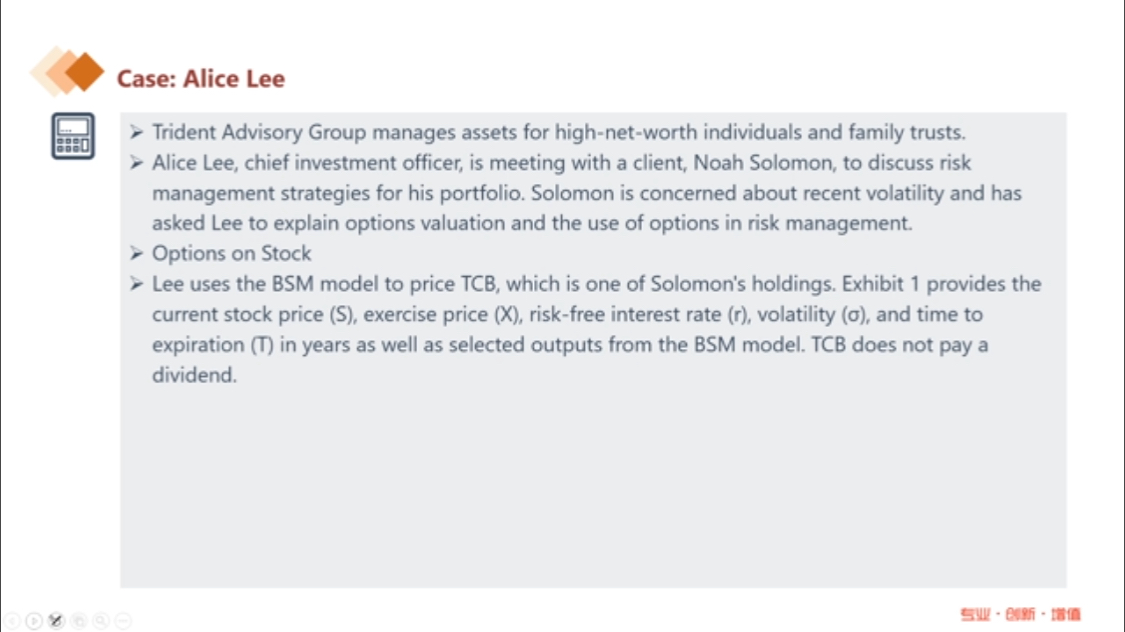
Task: Go to the previous slide arrow
Action: click(12, 621)
